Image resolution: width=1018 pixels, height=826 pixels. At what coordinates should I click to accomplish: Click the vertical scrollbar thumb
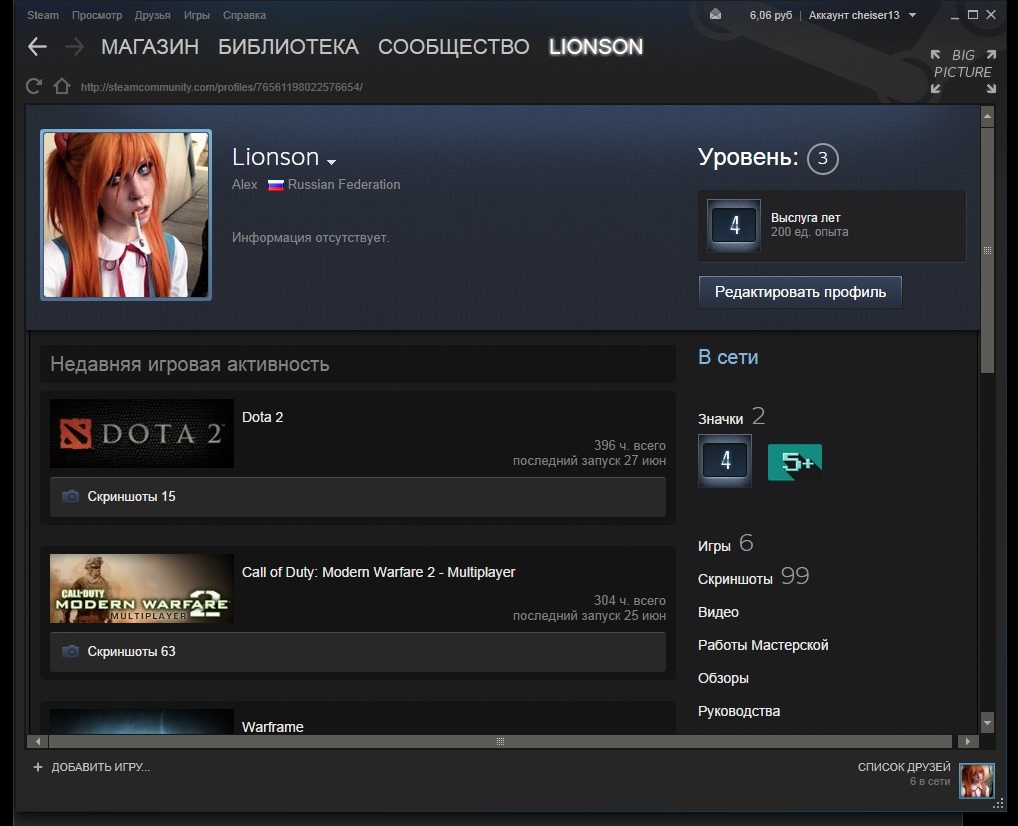coord(987,250)
